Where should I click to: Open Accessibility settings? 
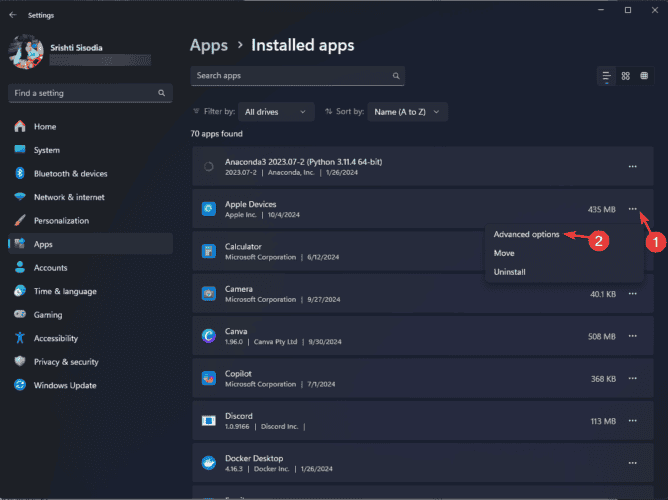pyautogui.click(x=90, y=338)
